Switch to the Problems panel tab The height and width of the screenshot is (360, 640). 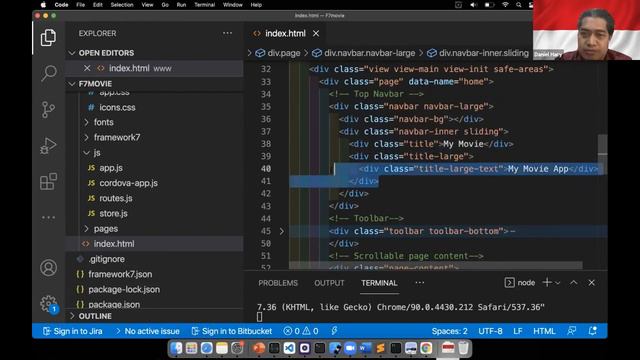coord(278,283)
